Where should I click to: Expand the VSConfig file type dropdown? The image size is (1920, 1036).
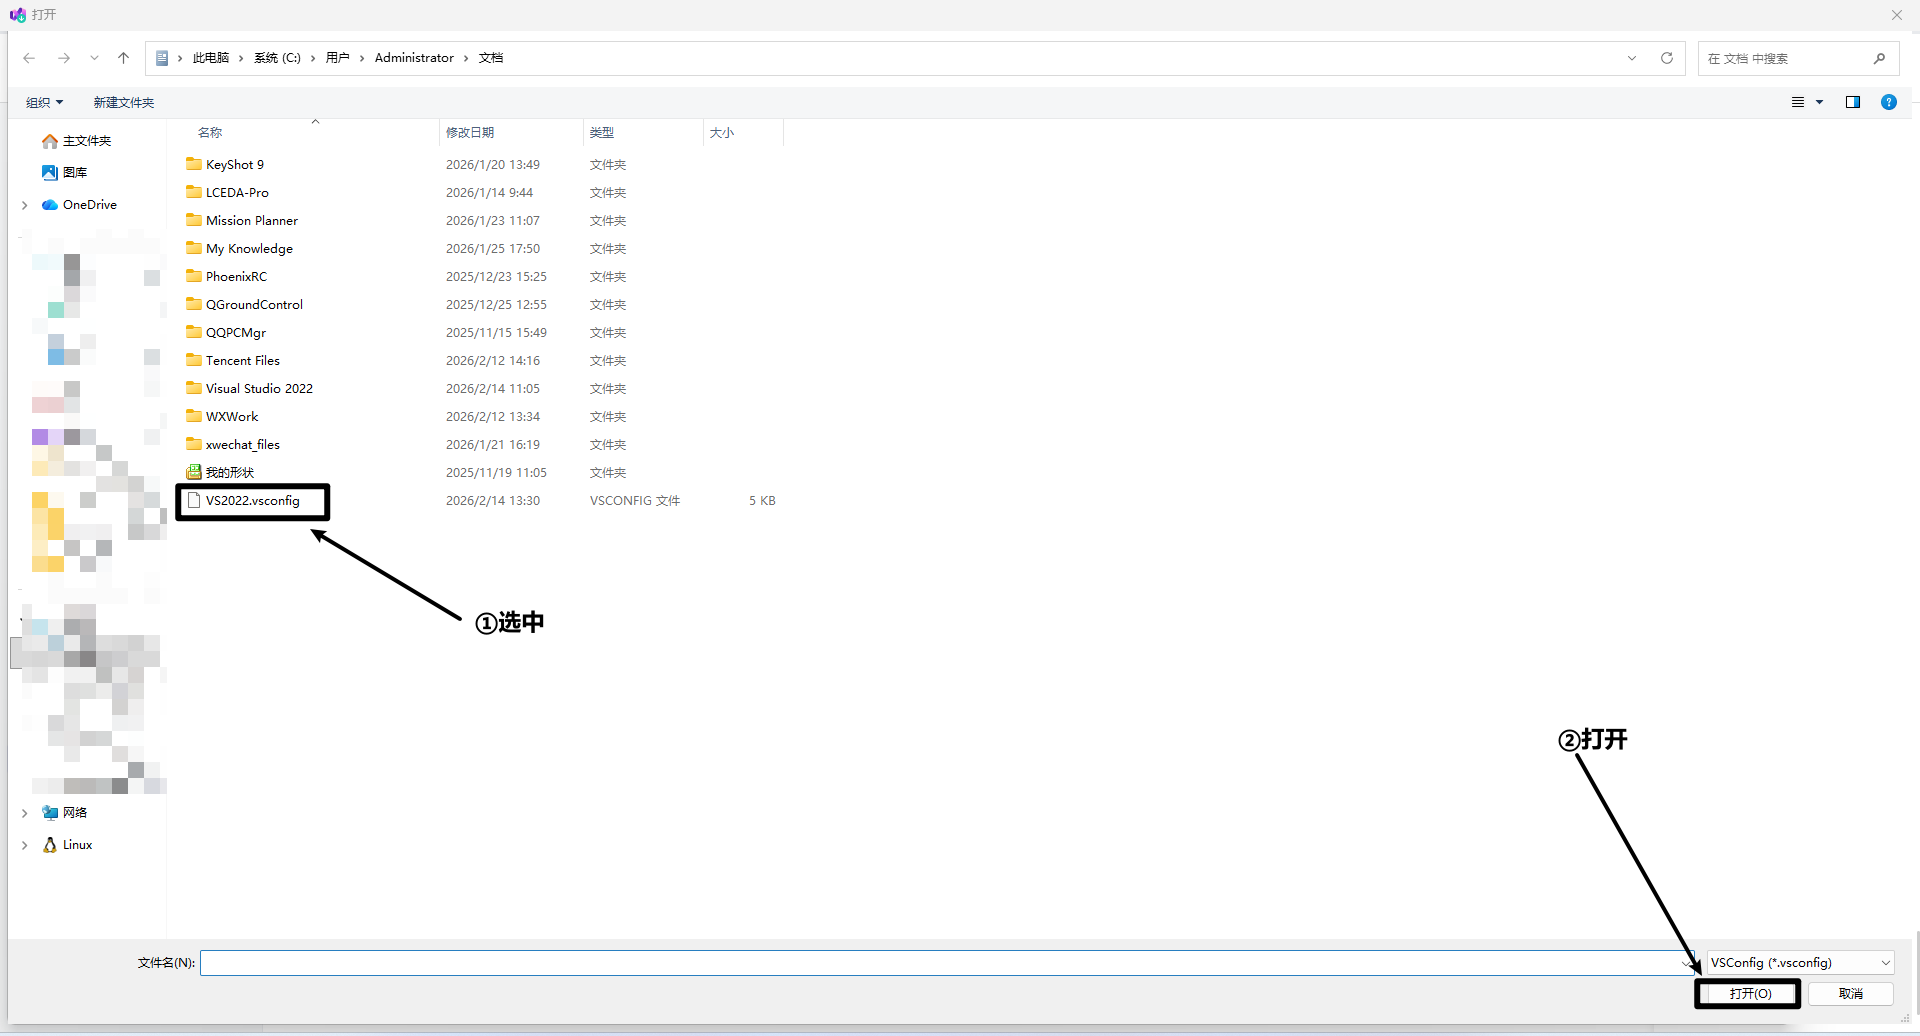point(1885,963)
